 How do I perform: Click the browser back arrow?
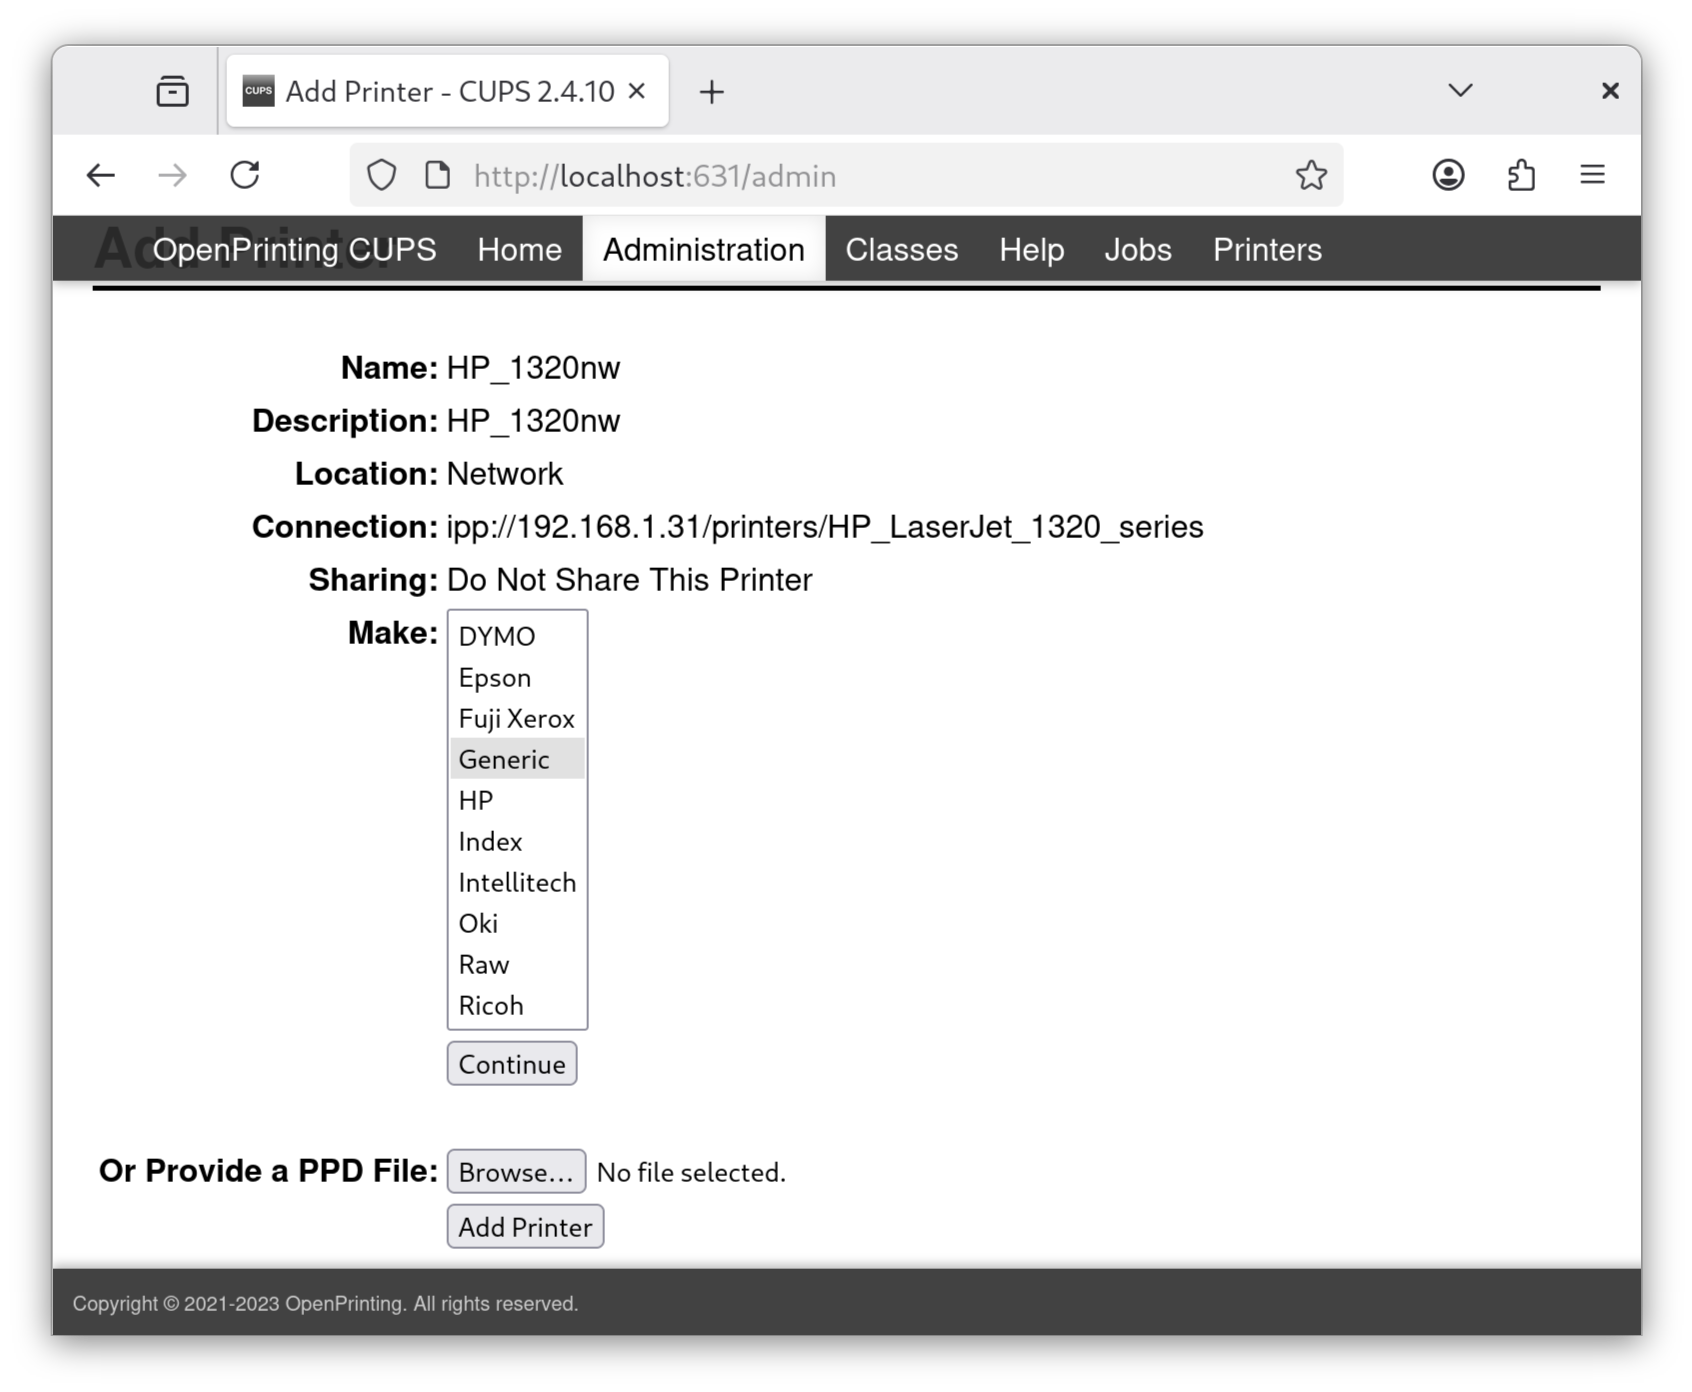click(101, 176)
